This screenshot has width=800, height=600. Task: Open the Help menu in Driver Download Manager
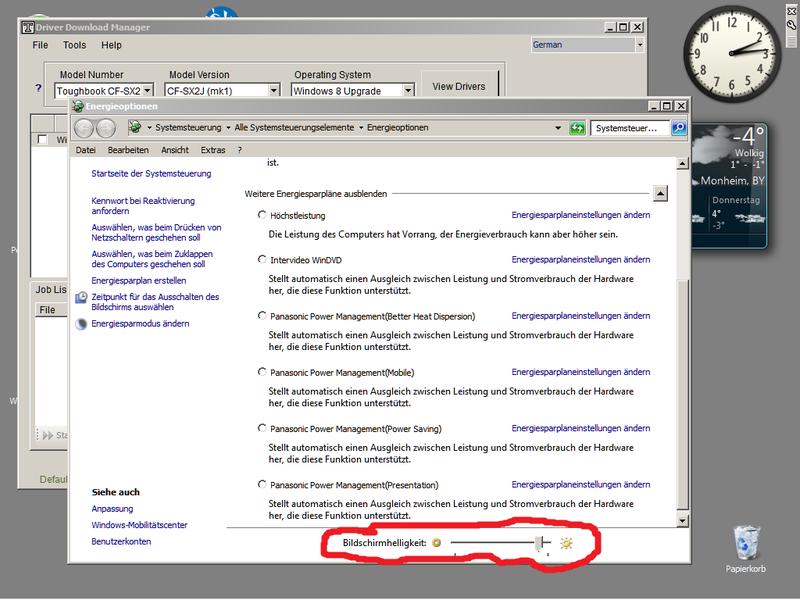pos(111,45)
